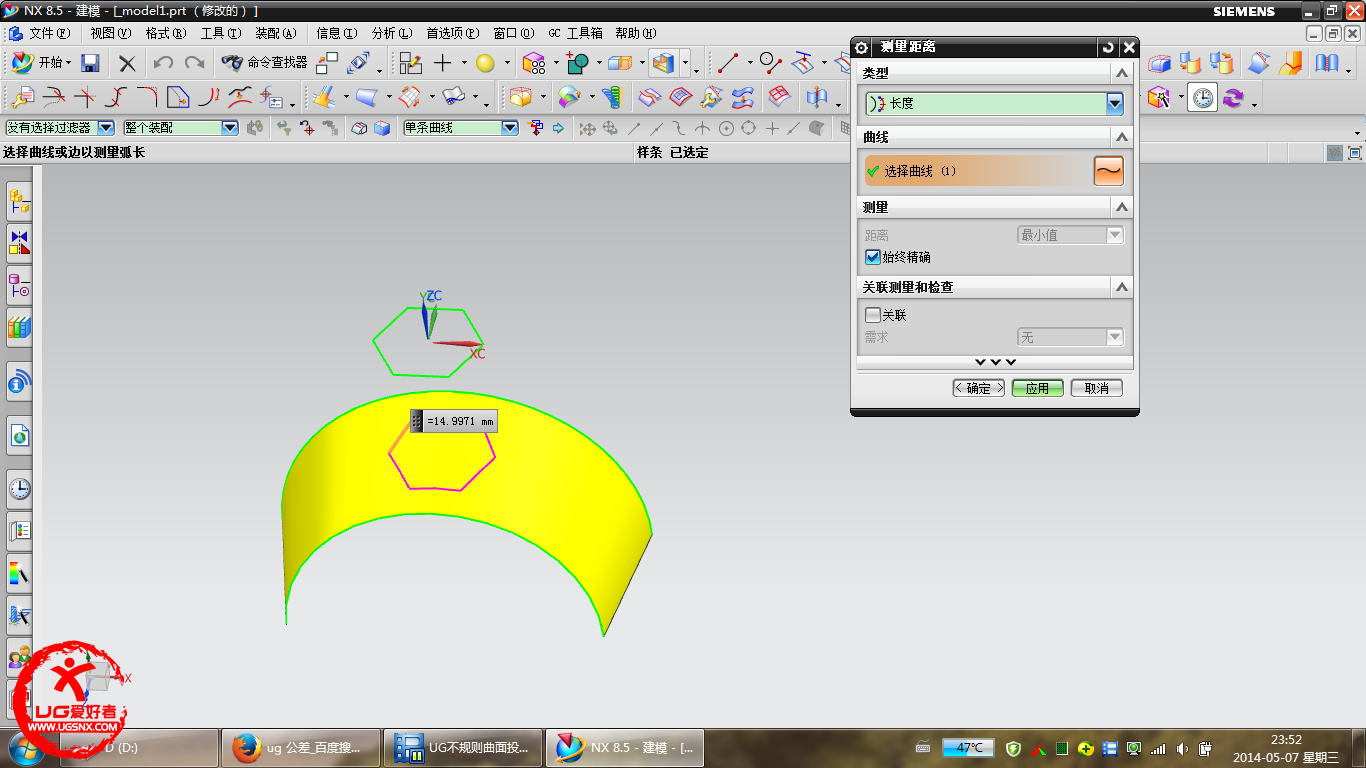Click the arc center snap icon
1366x768 pixels.
(726, 128)
